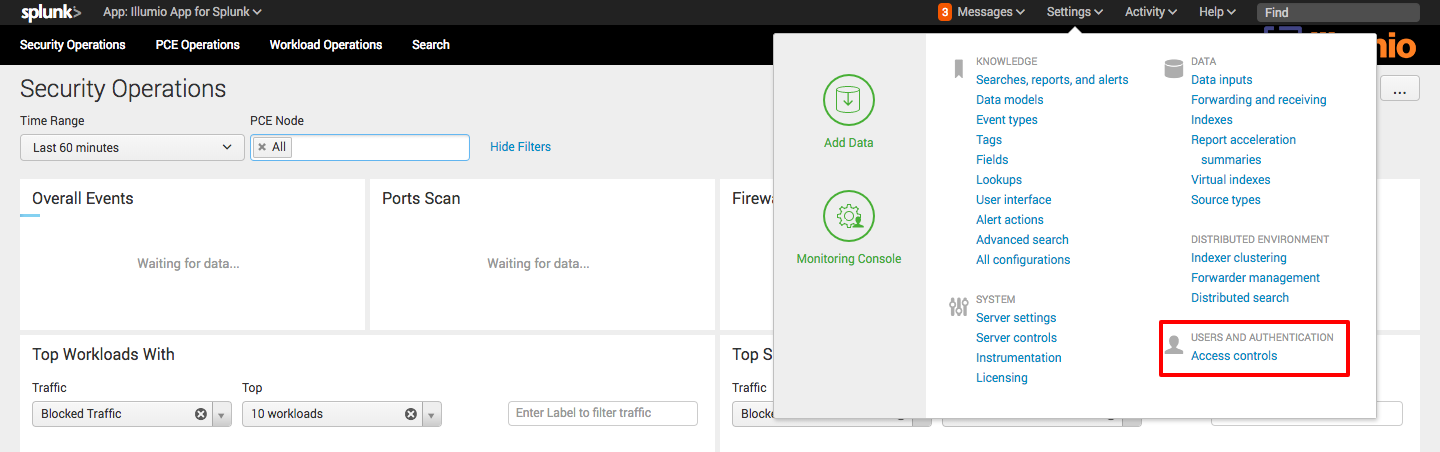The width and height of the screenshot is (1440, 452).
Task: Click the orange 3 messages badge
Action: (x=944, y=12)
